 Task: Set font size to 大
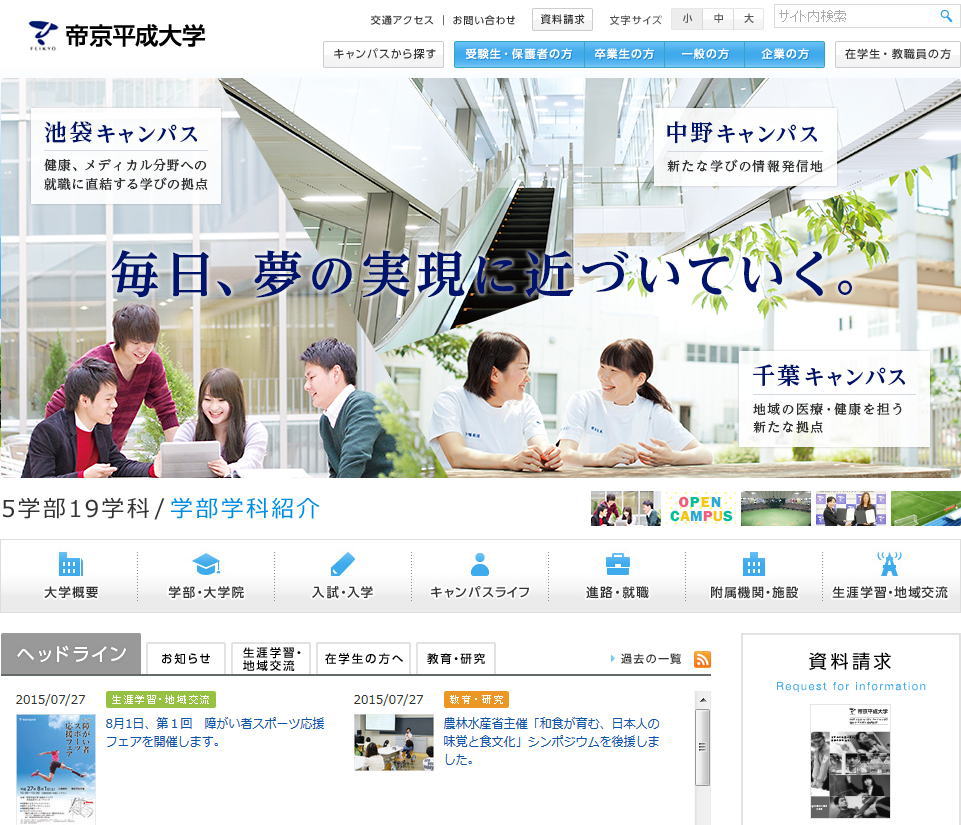pyautogui.click(x=748, y=19)
